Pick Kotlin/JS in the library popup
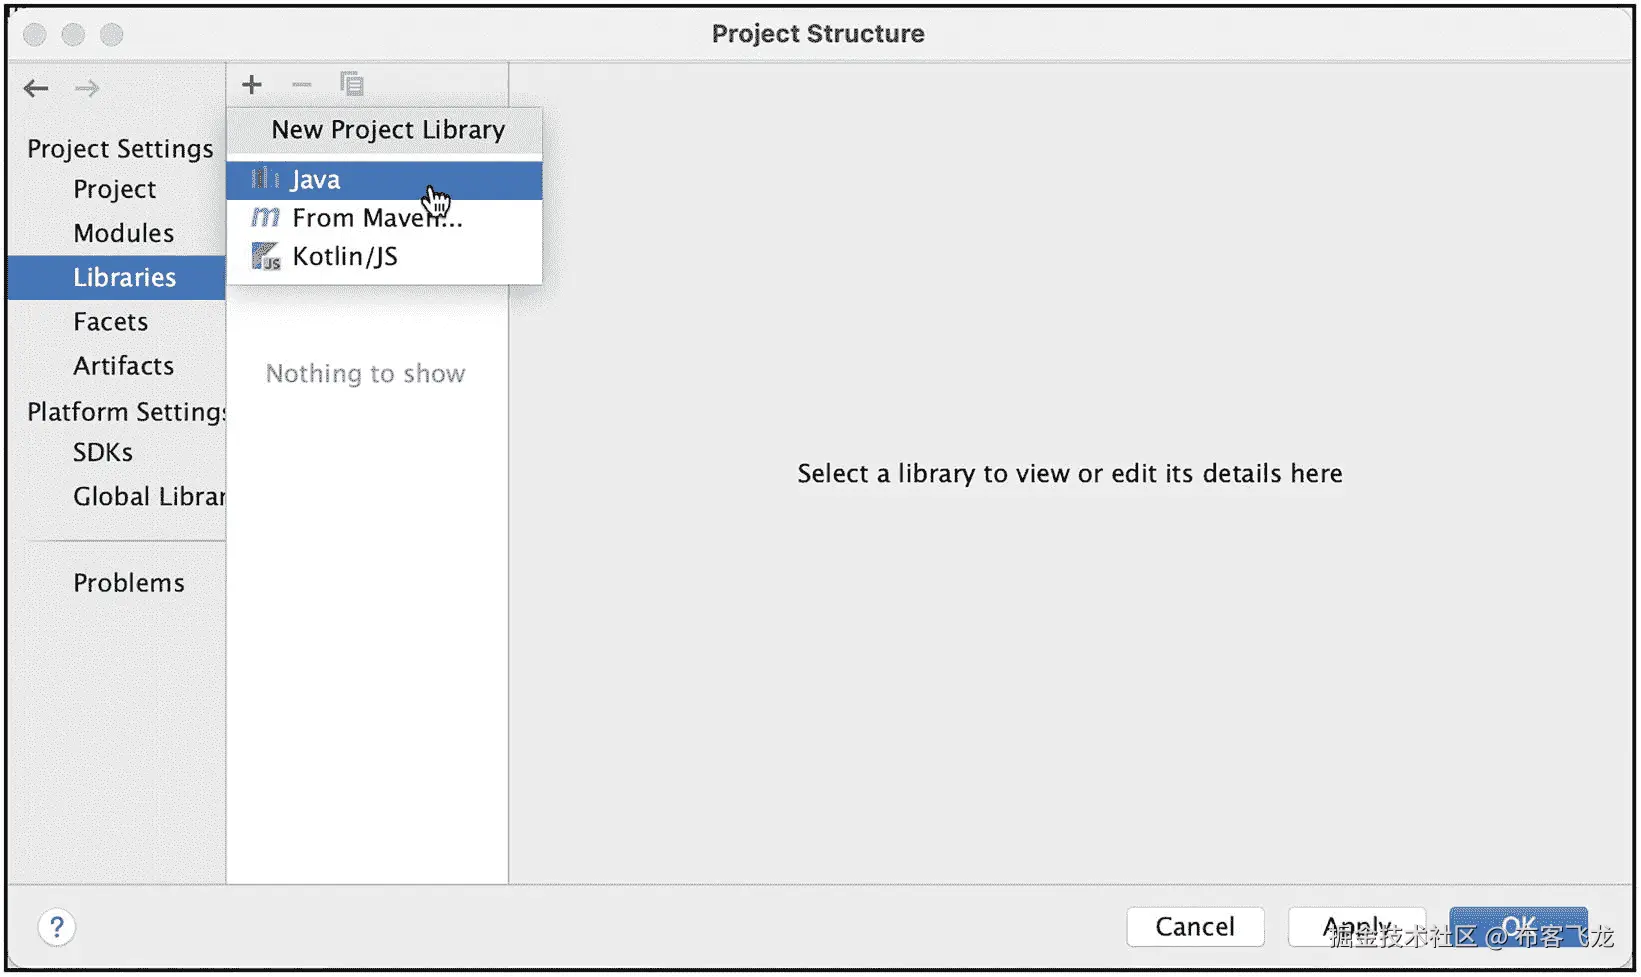 coord(345,257)
